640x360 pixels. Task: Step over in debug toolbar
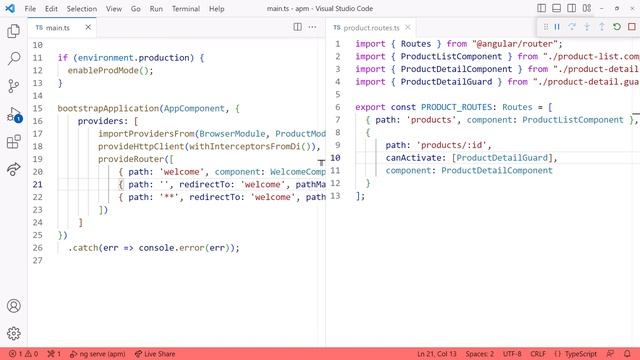tap(572, 27)
